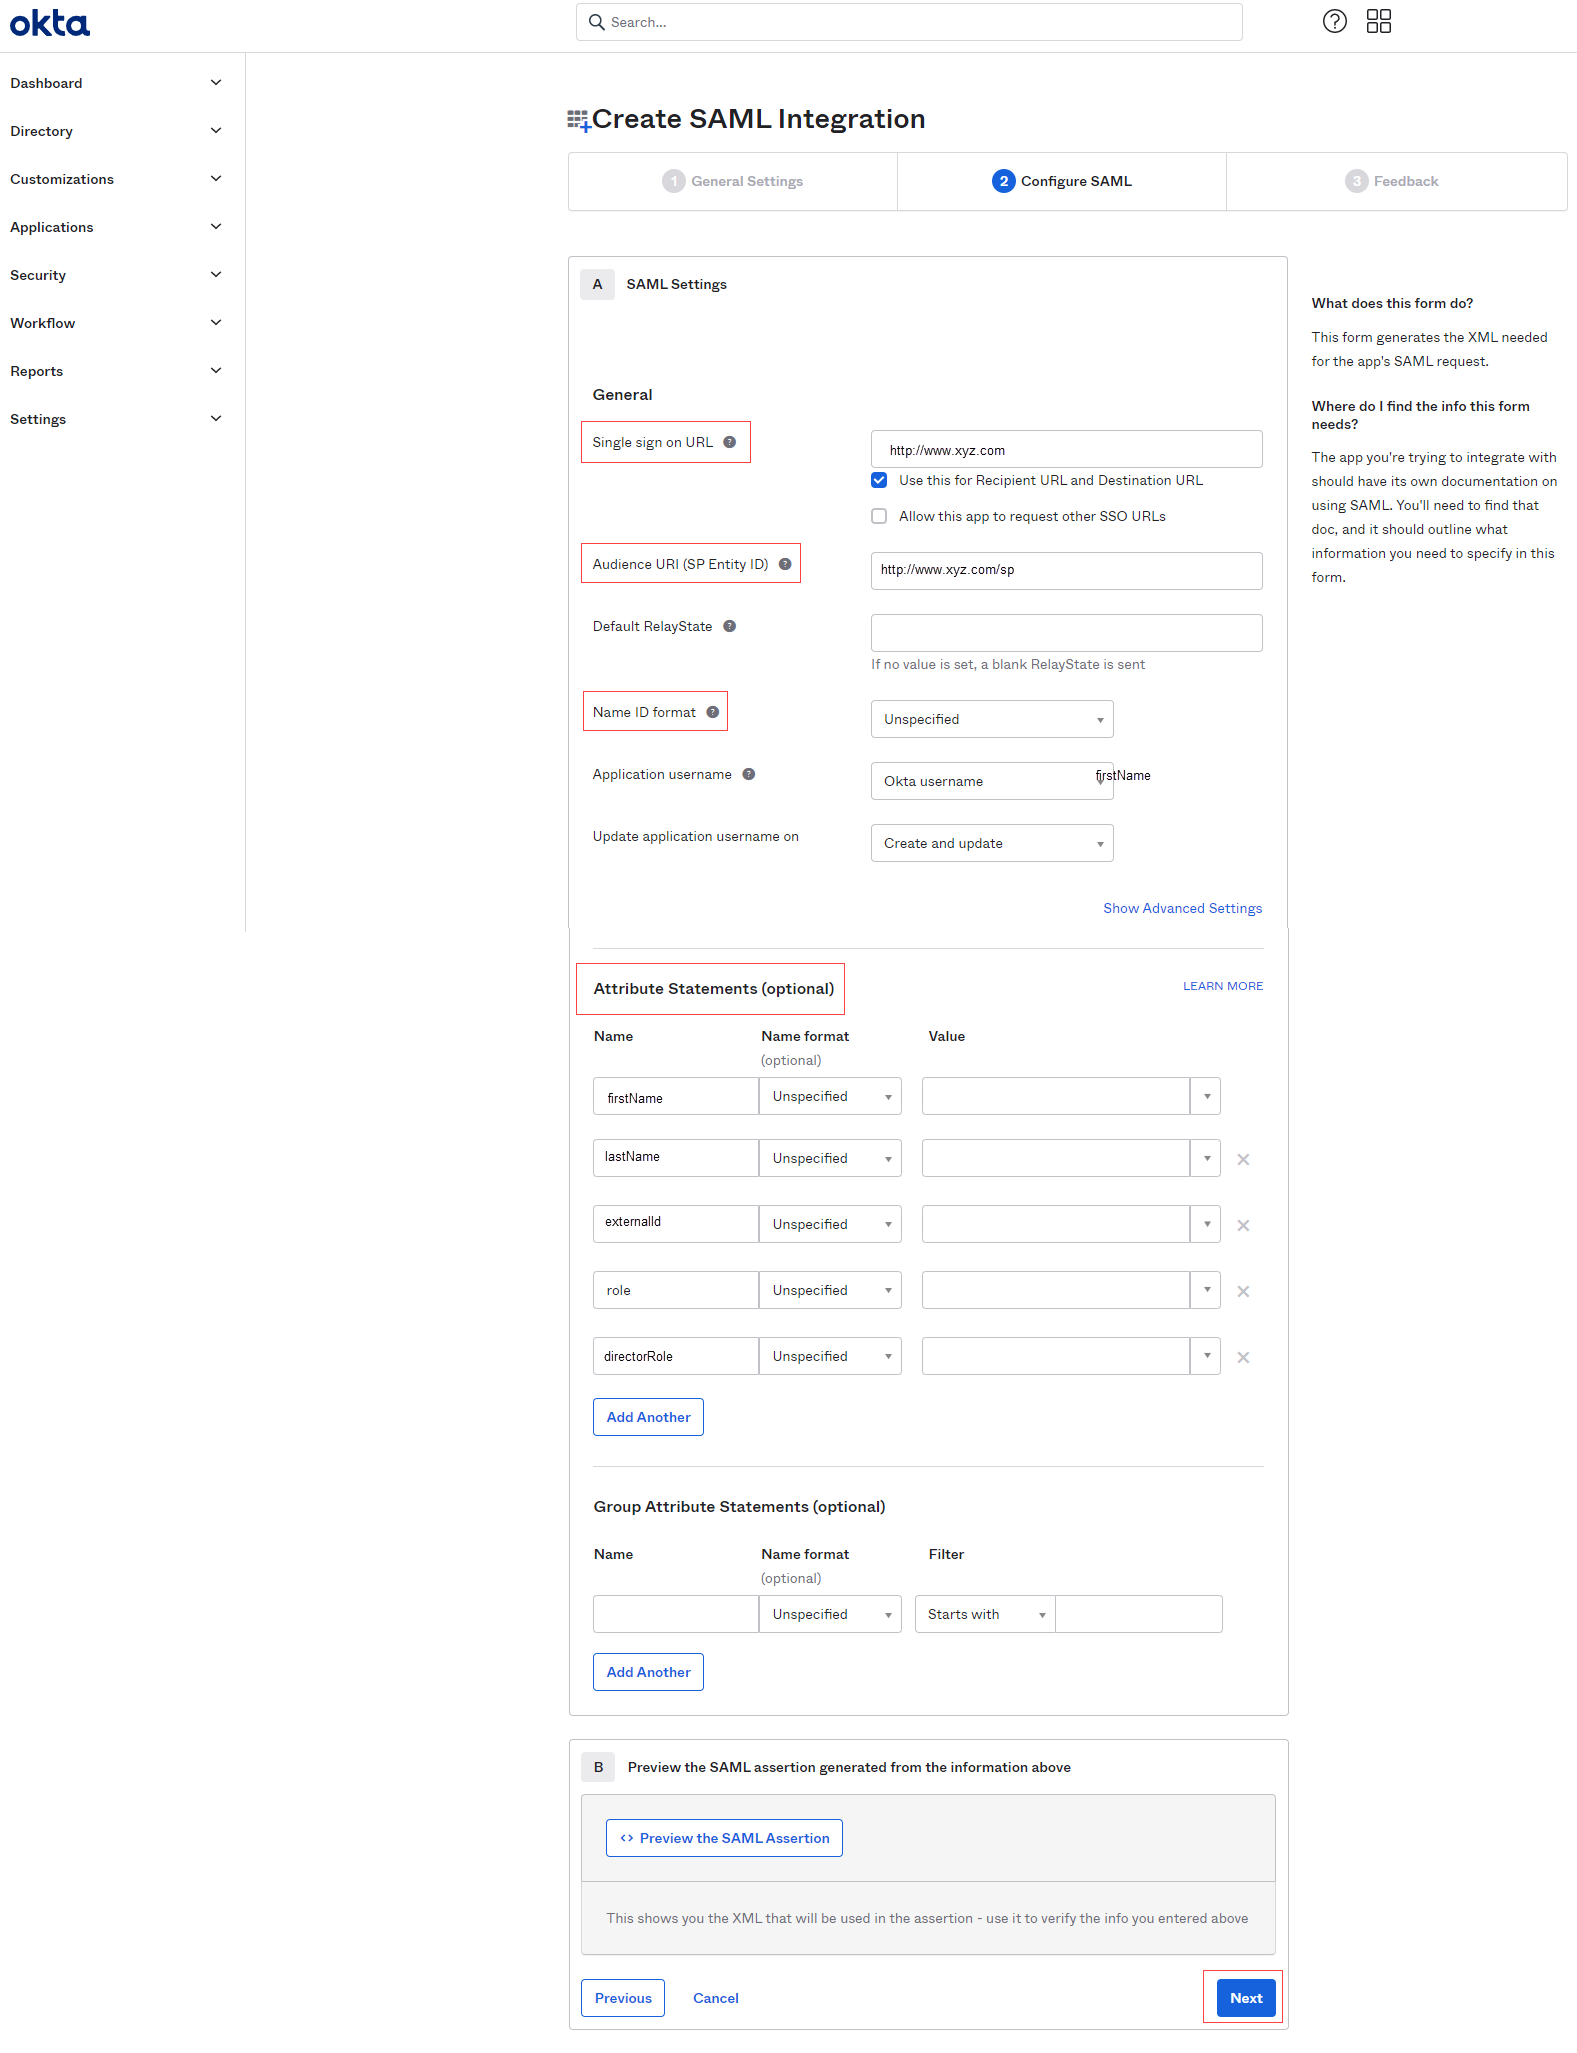Click help icon next to Application username
Image resolution: width=1577 pixels, height=2053 pixels.
[x=749, y=774]
